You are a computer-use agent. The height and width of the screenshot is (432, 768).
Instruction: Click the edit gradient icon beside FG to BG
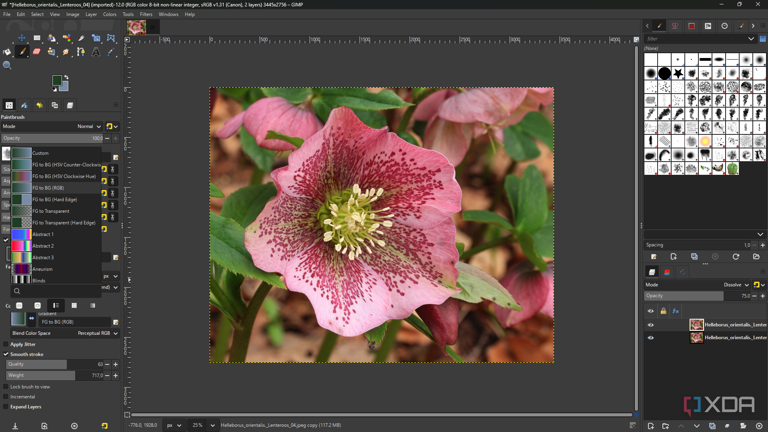(x=115, y=322)
